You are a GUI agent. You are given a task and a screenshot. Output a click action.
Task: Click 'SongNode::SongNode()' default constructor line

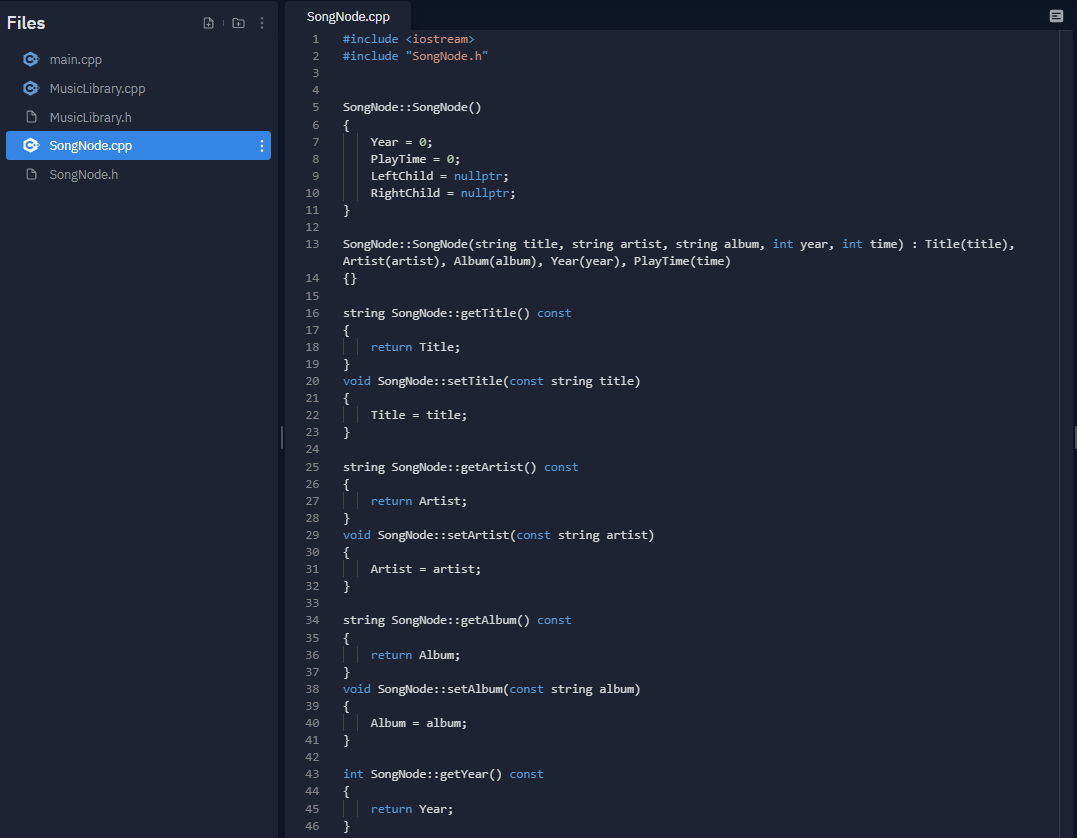click(412, 107)
